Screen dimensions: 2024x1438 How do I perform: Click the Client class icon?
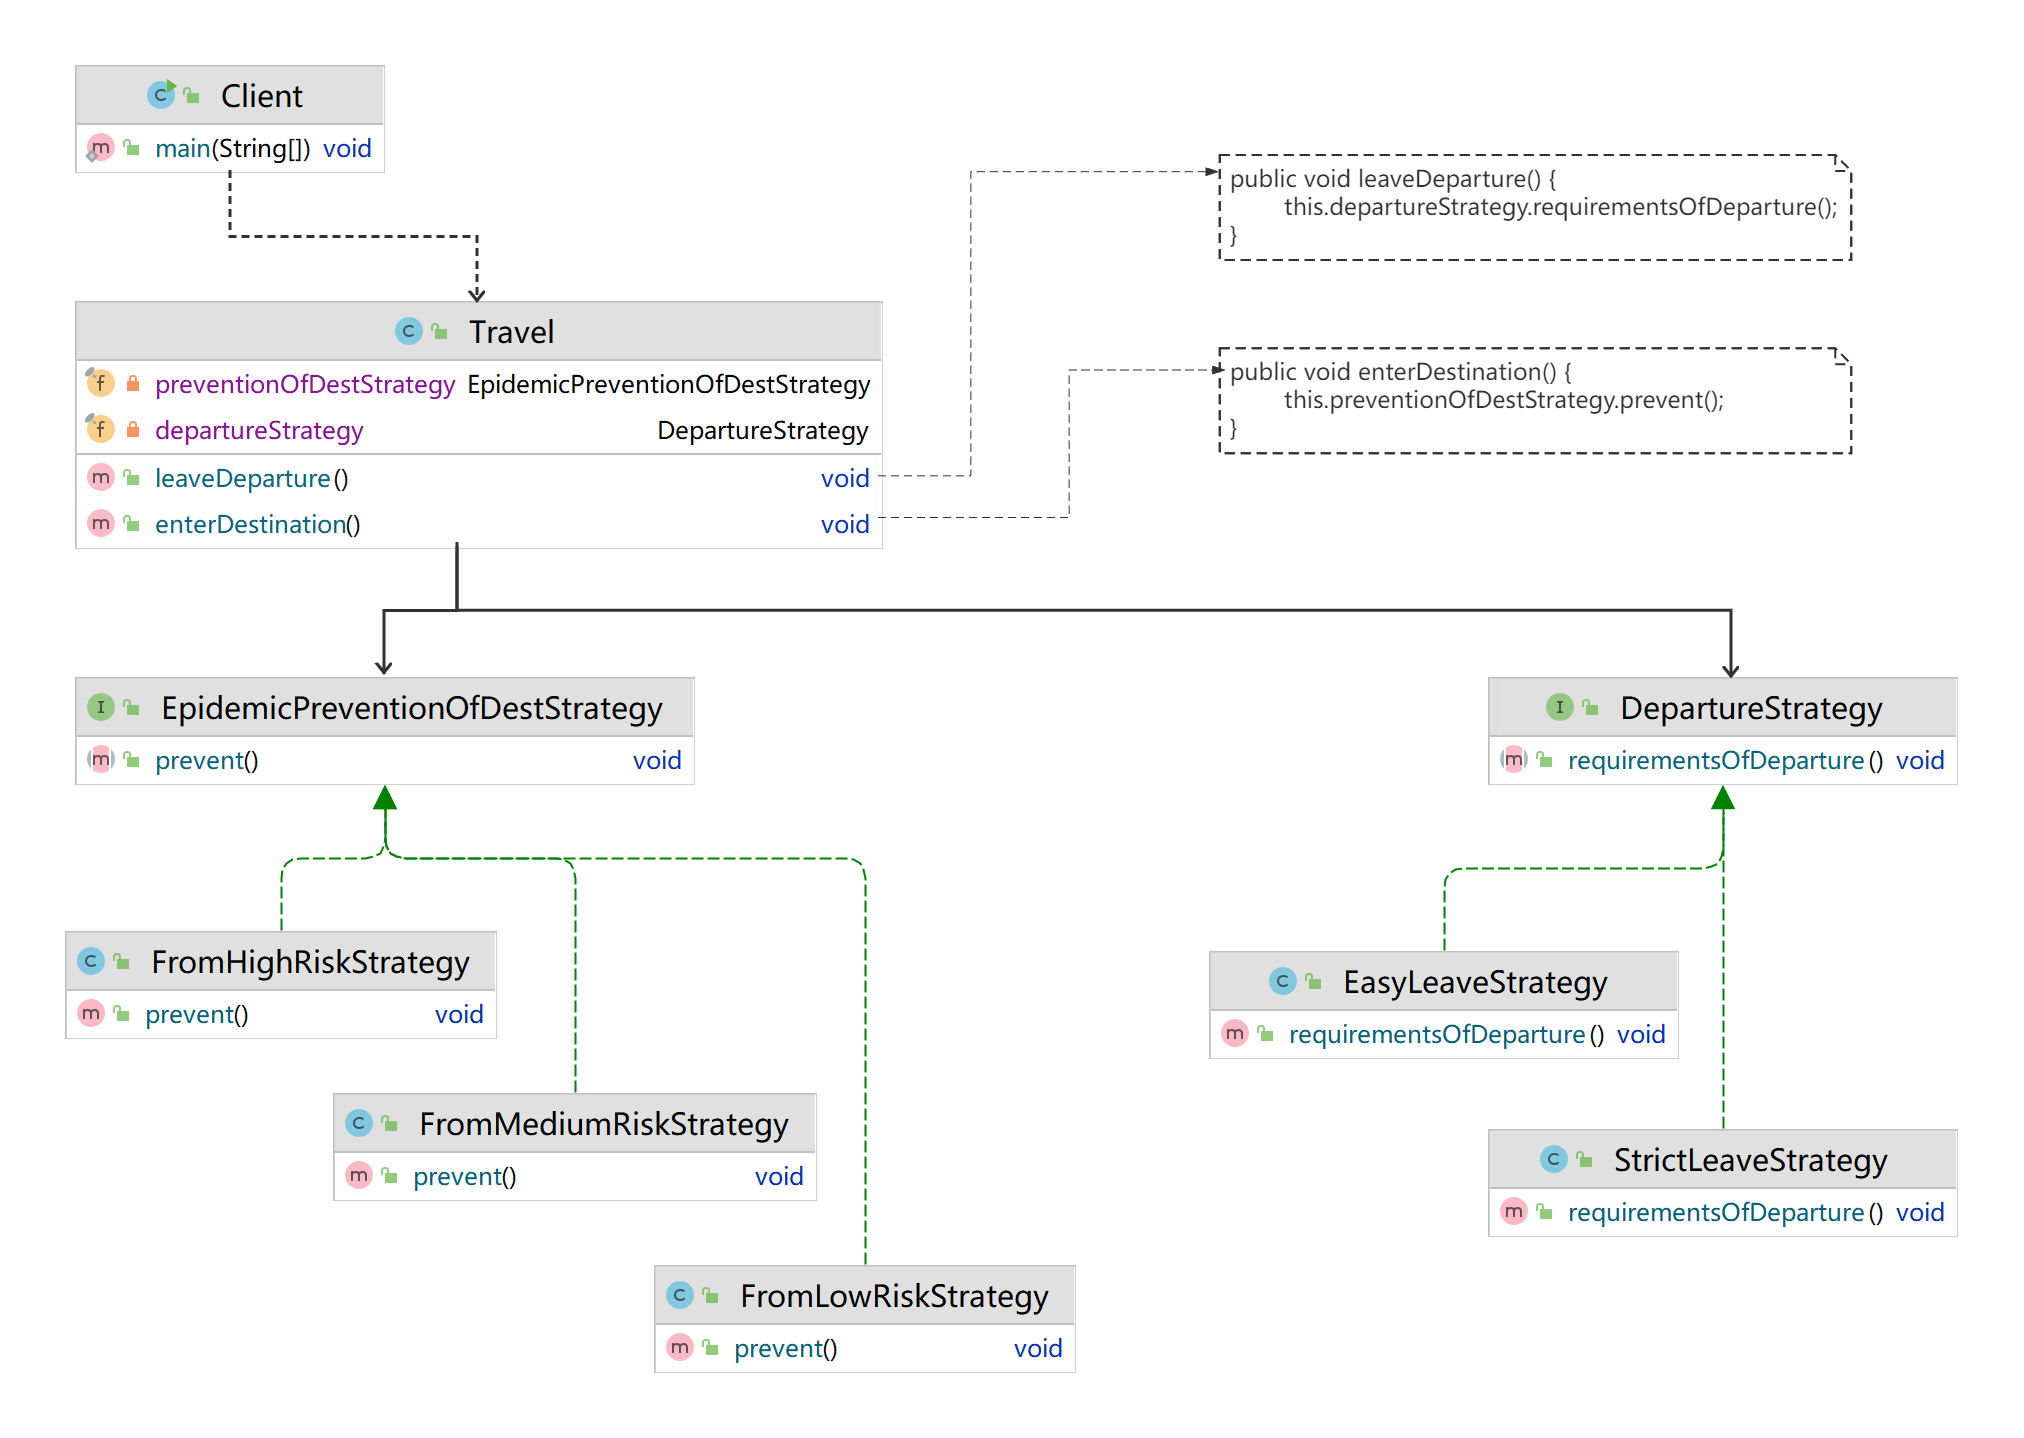click(x=160, y=95)
